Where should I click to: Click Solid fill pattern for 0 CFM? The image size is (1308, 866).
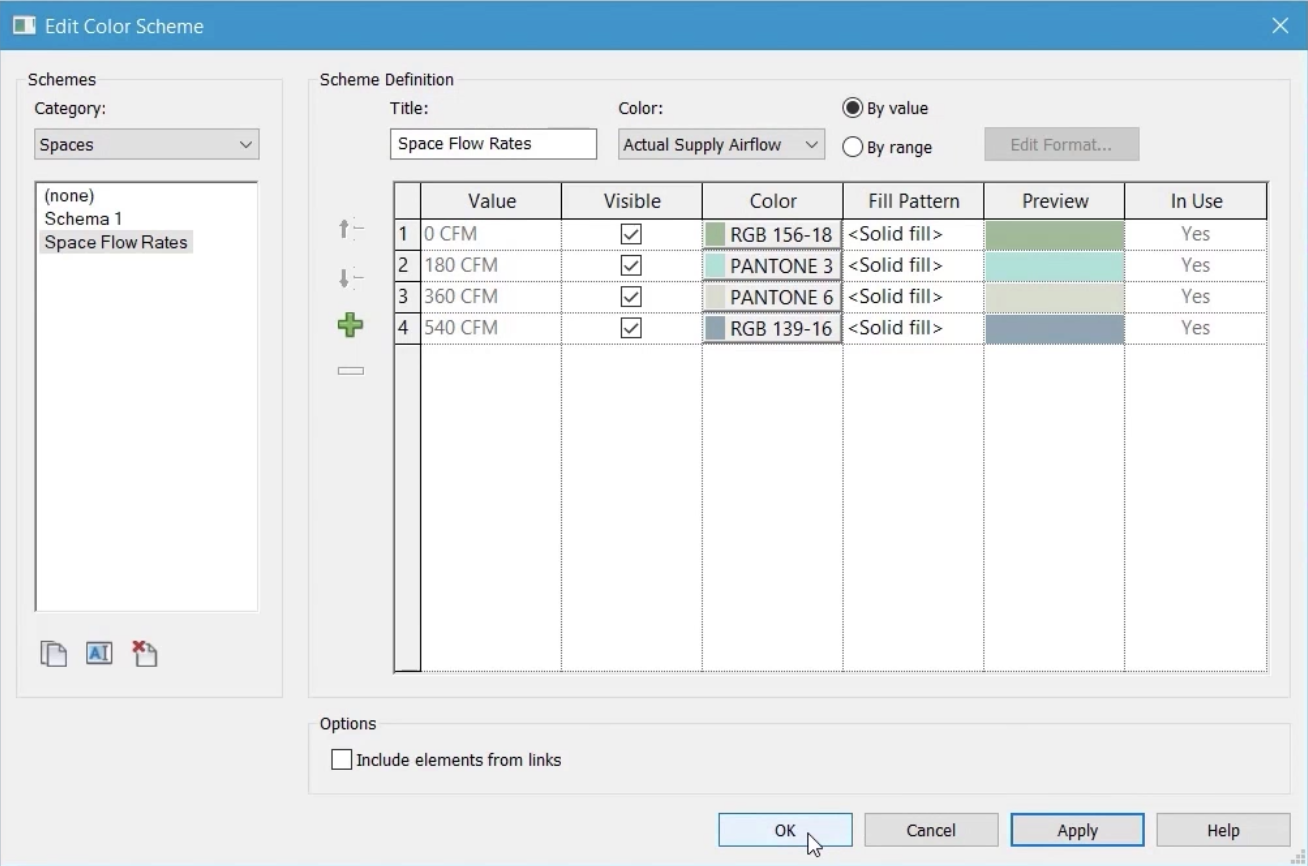click(x=913, y=234)
